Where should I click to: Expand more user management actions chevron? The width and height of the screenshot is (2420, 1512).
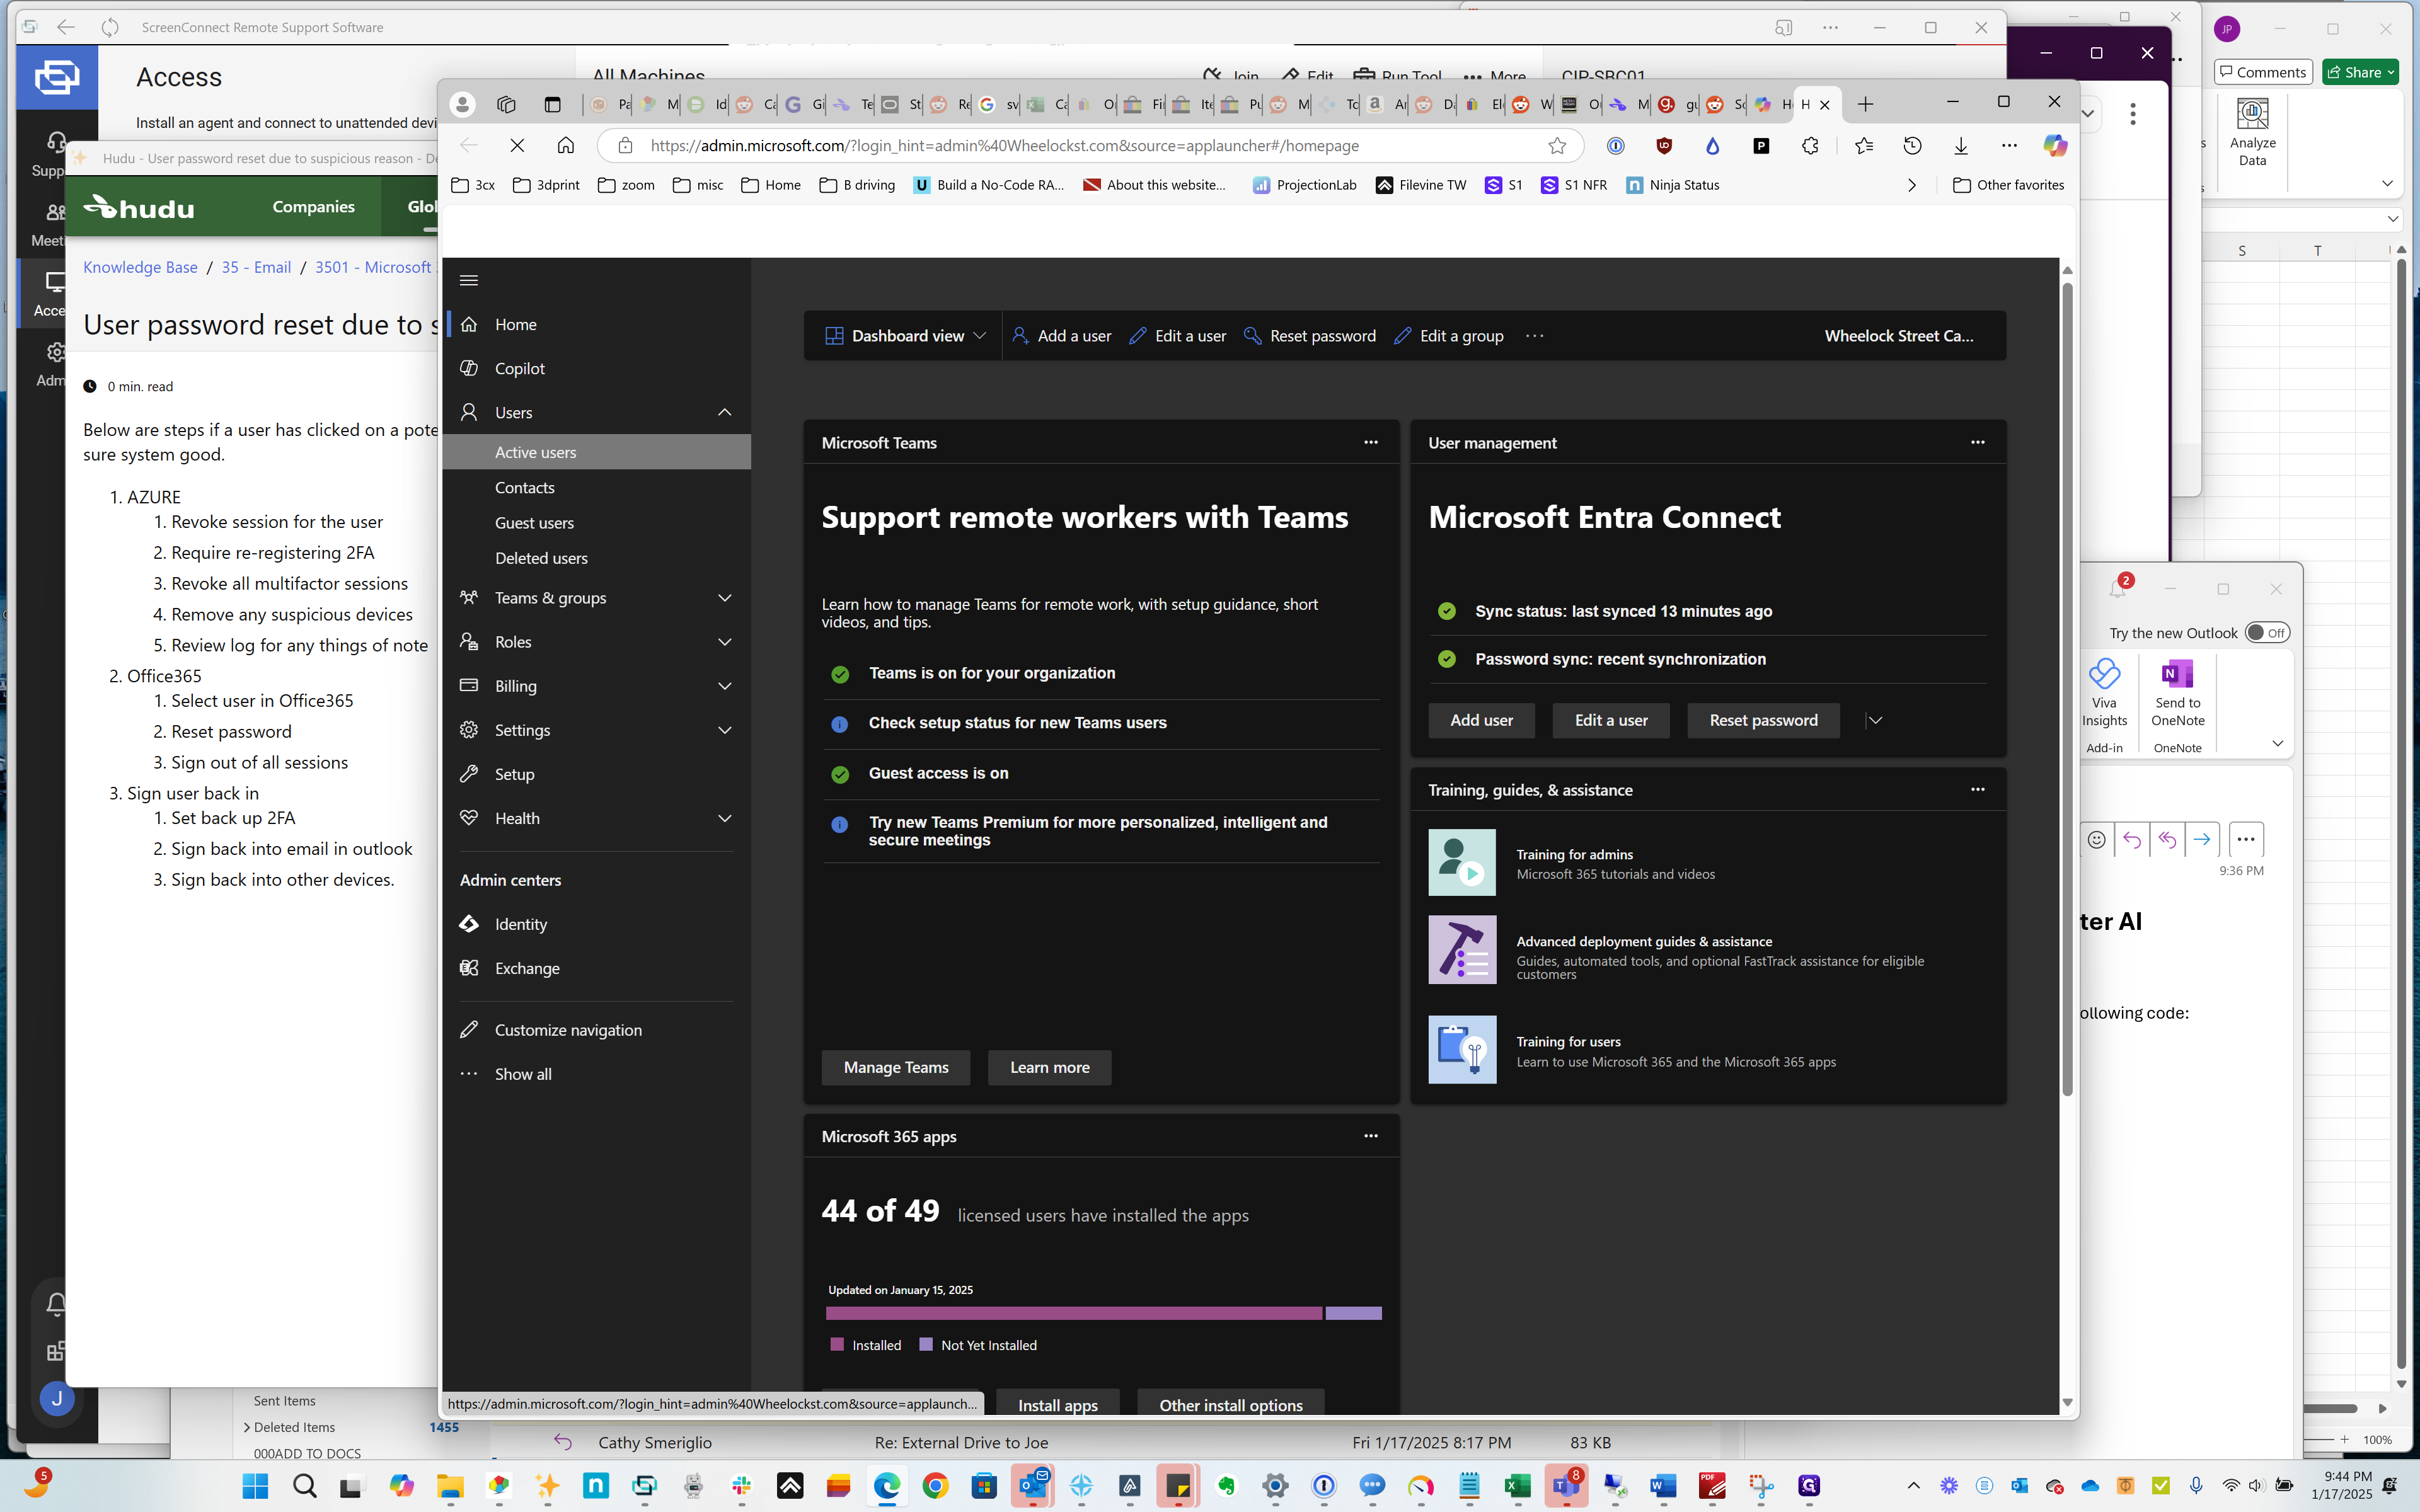point(1875,720)
